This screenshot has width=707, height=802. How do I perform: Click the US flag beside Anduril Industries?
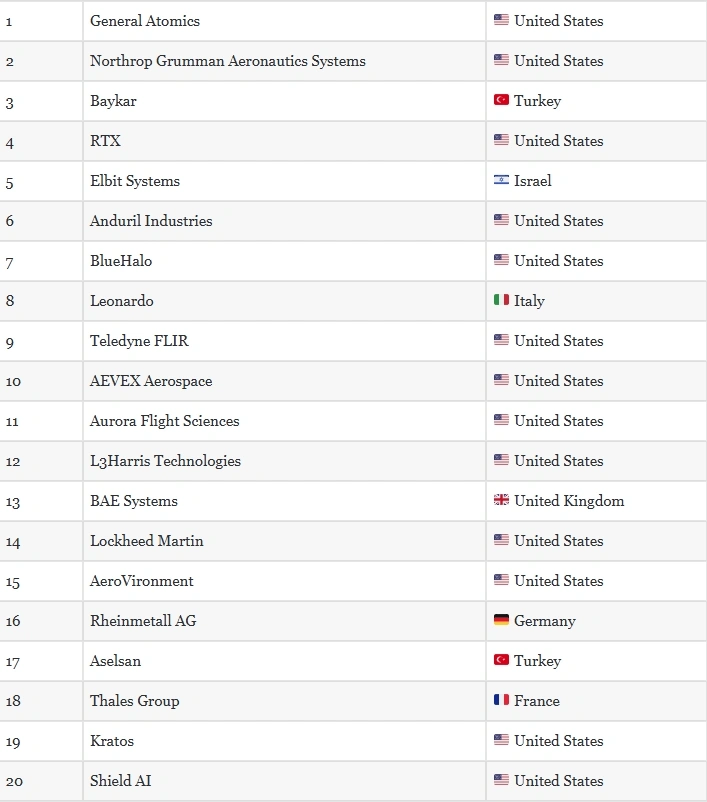point(501,220)
